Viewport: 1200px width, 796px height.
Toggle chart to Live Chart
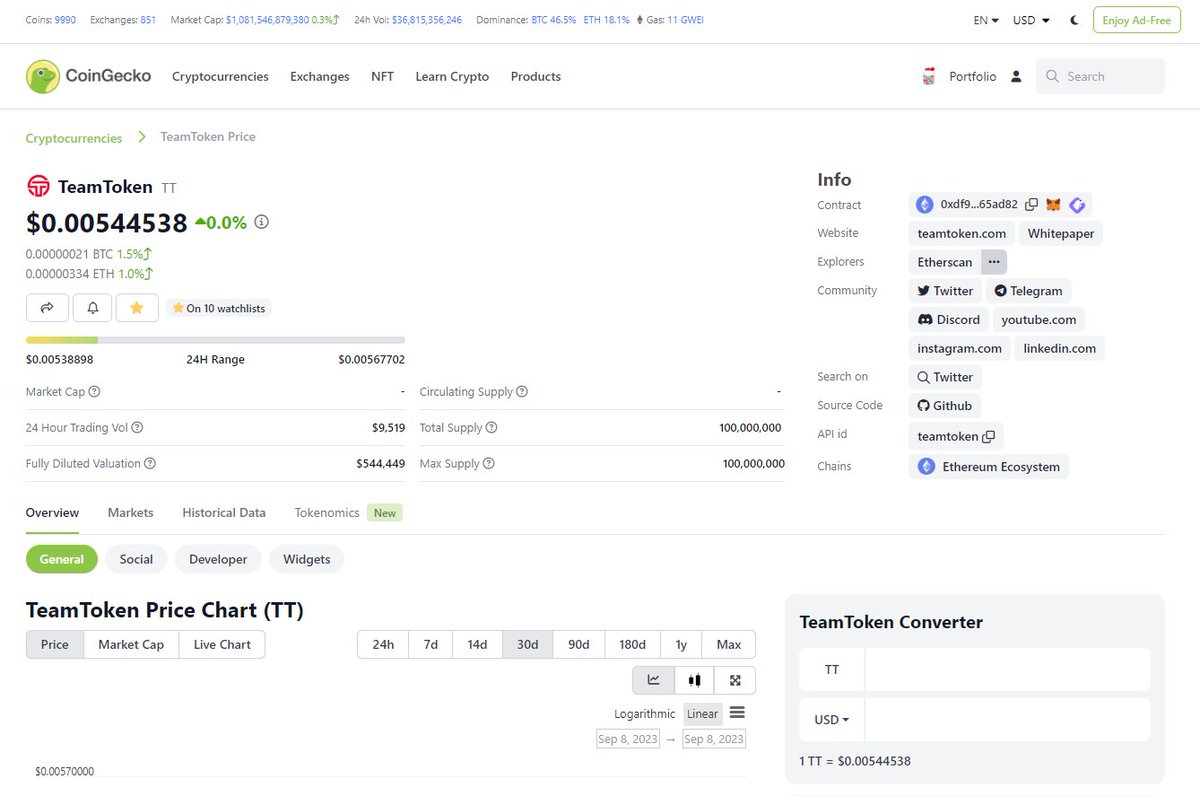pyautogui.click(x=222, y=645)
